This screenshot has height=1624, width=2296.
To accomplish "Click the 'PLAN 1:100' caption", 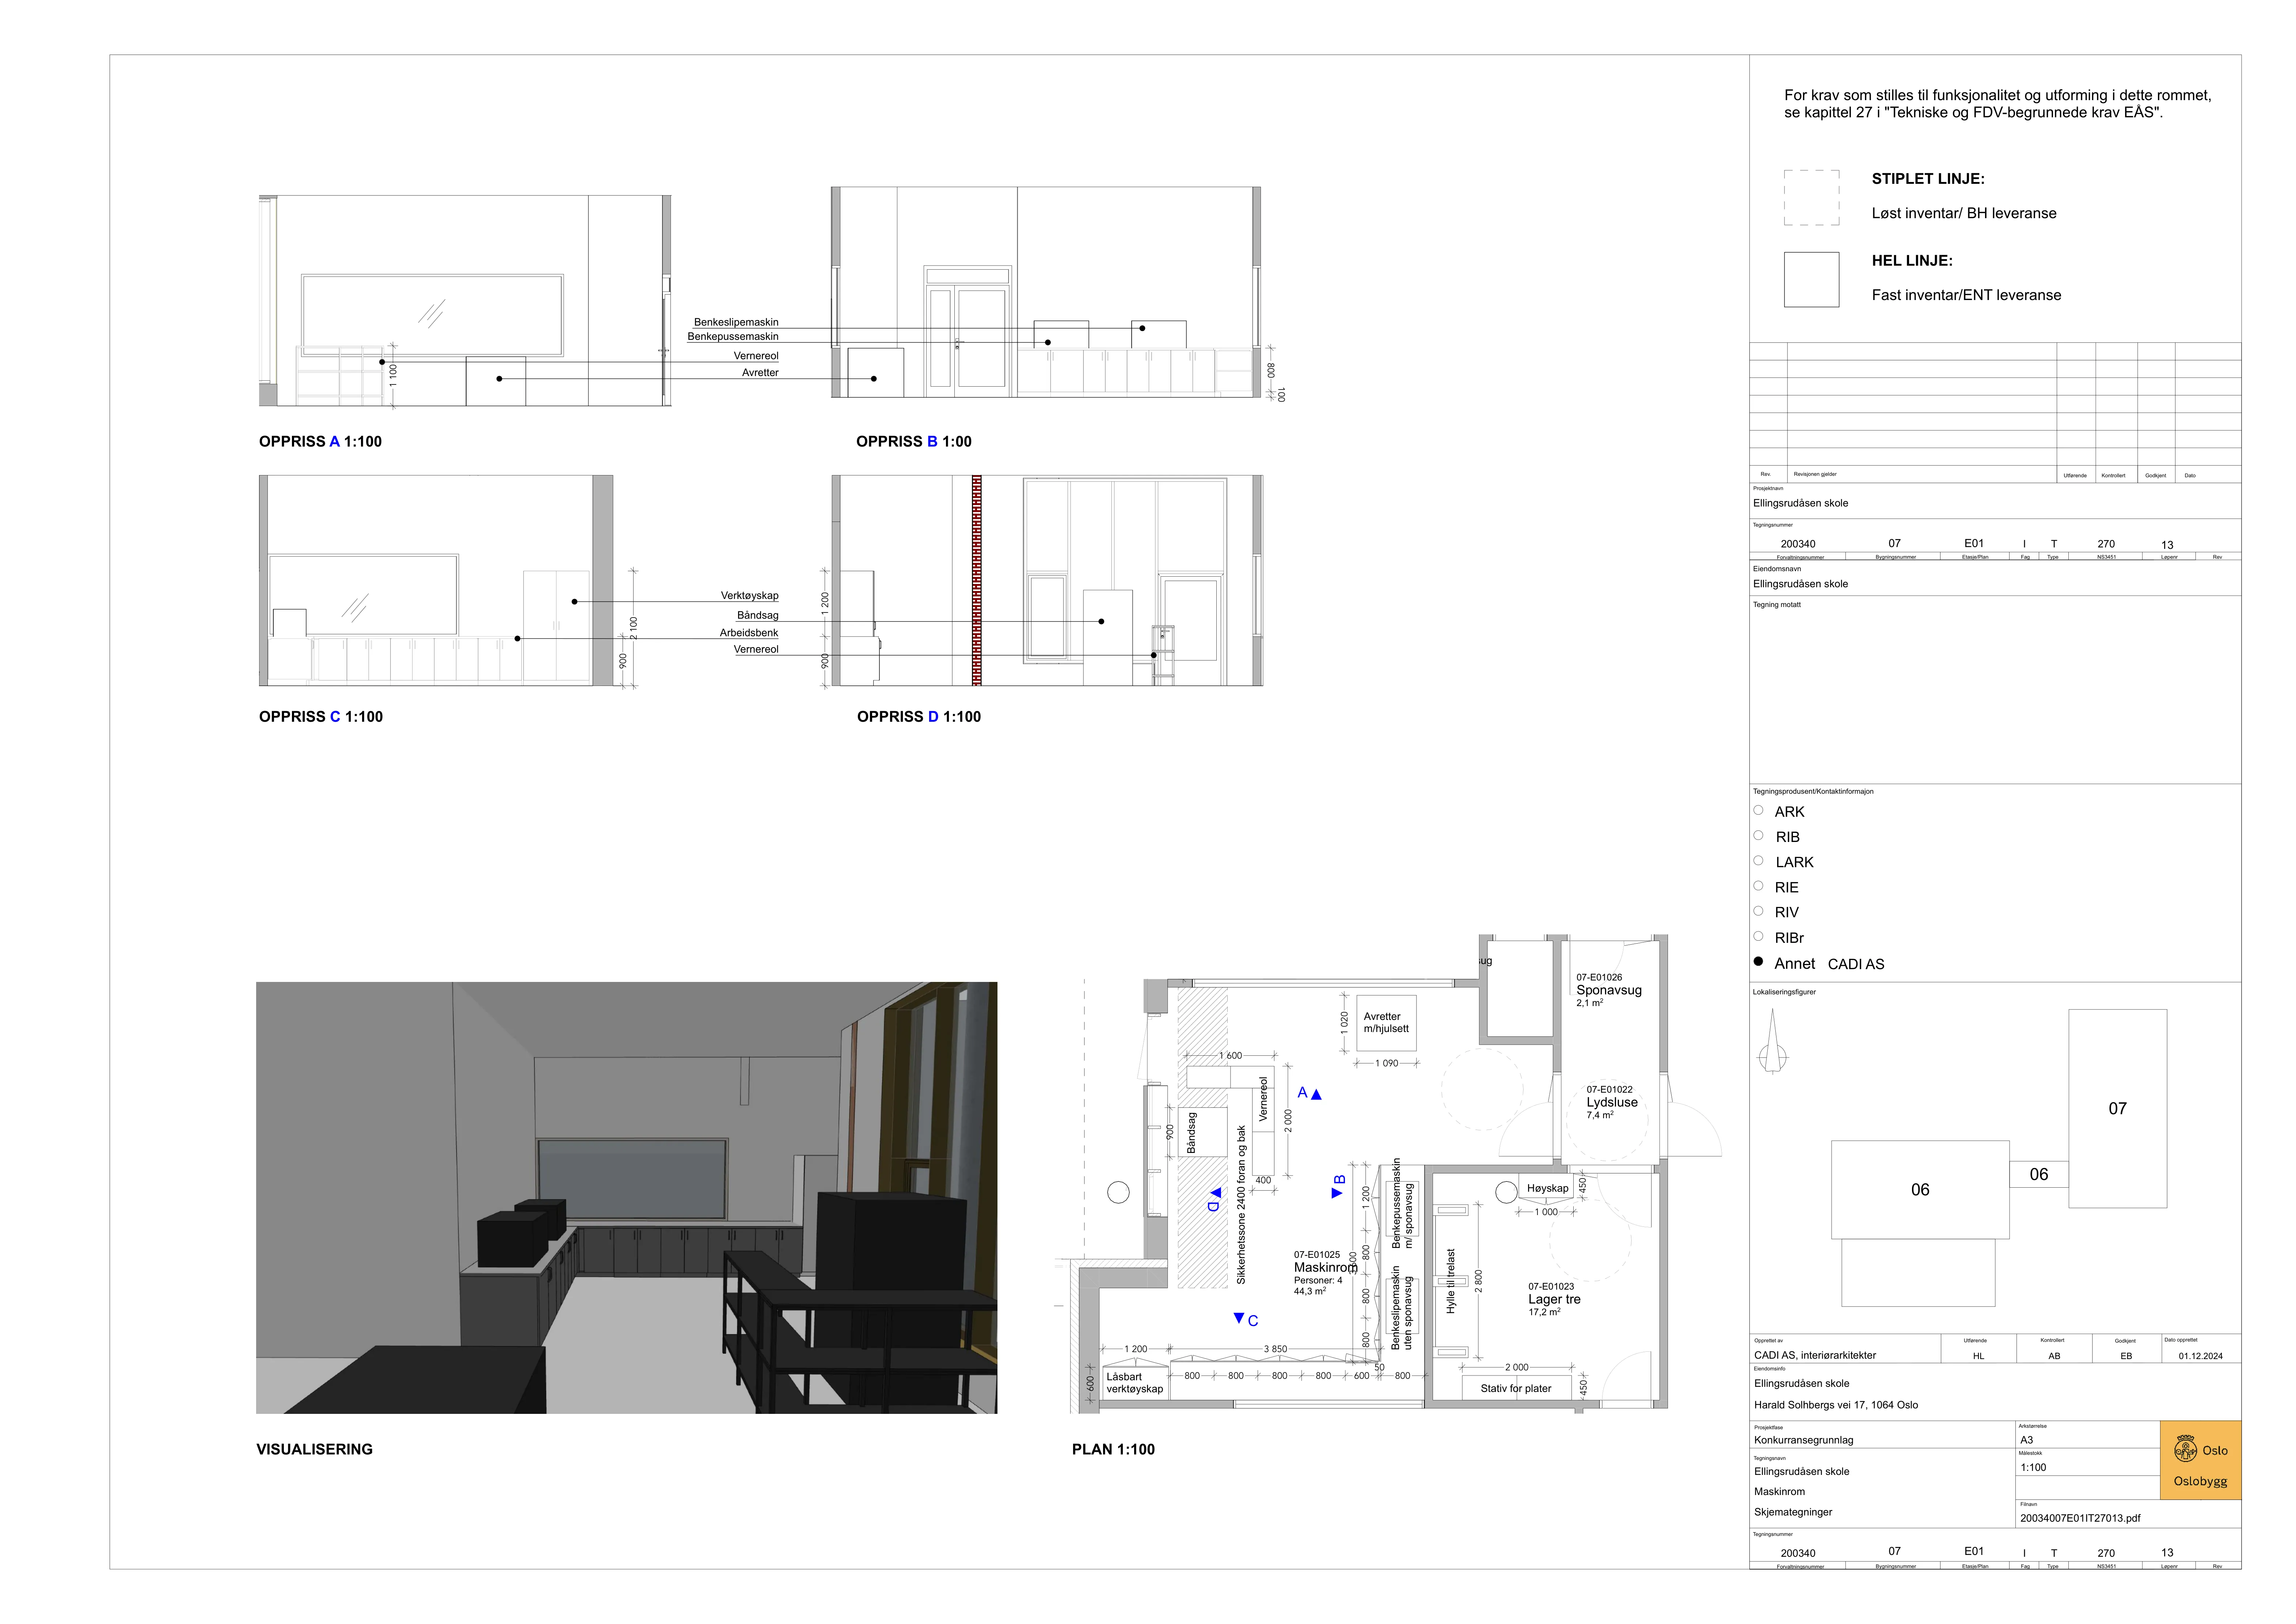I will click(x=1113, y=1449).
